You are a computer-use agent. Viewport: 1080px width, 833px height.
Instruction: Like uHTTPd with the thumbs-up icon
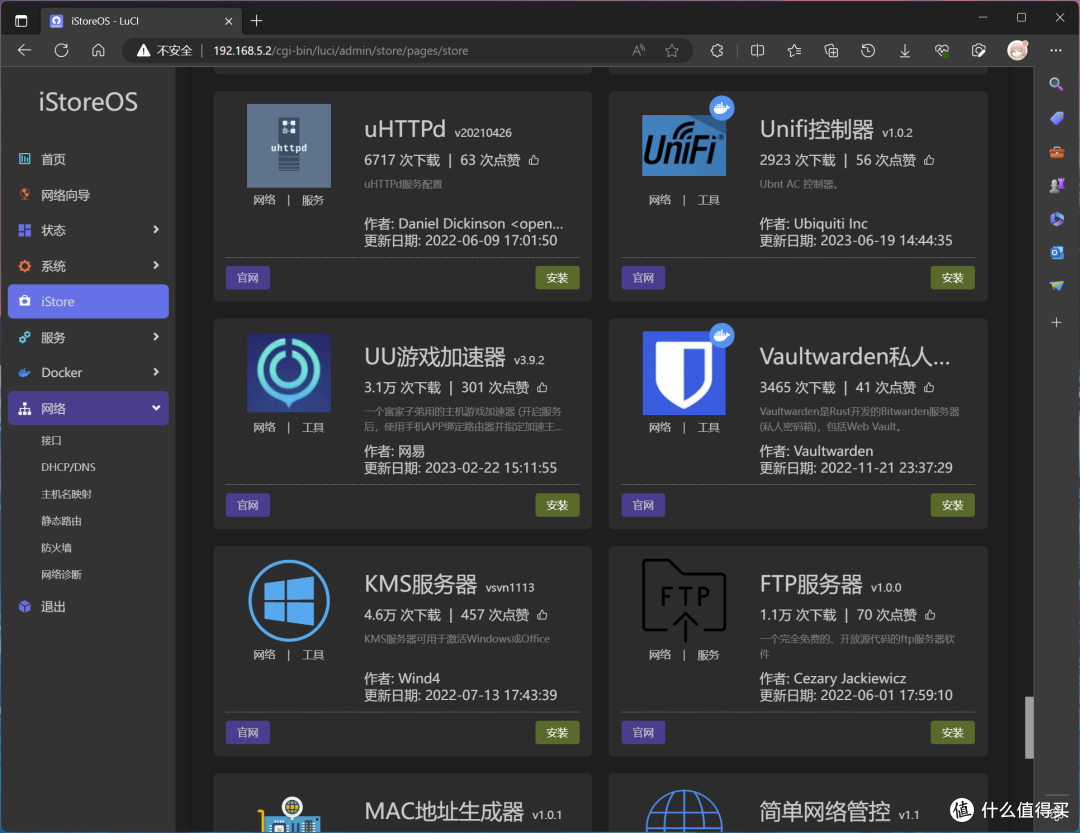(534, 160)
